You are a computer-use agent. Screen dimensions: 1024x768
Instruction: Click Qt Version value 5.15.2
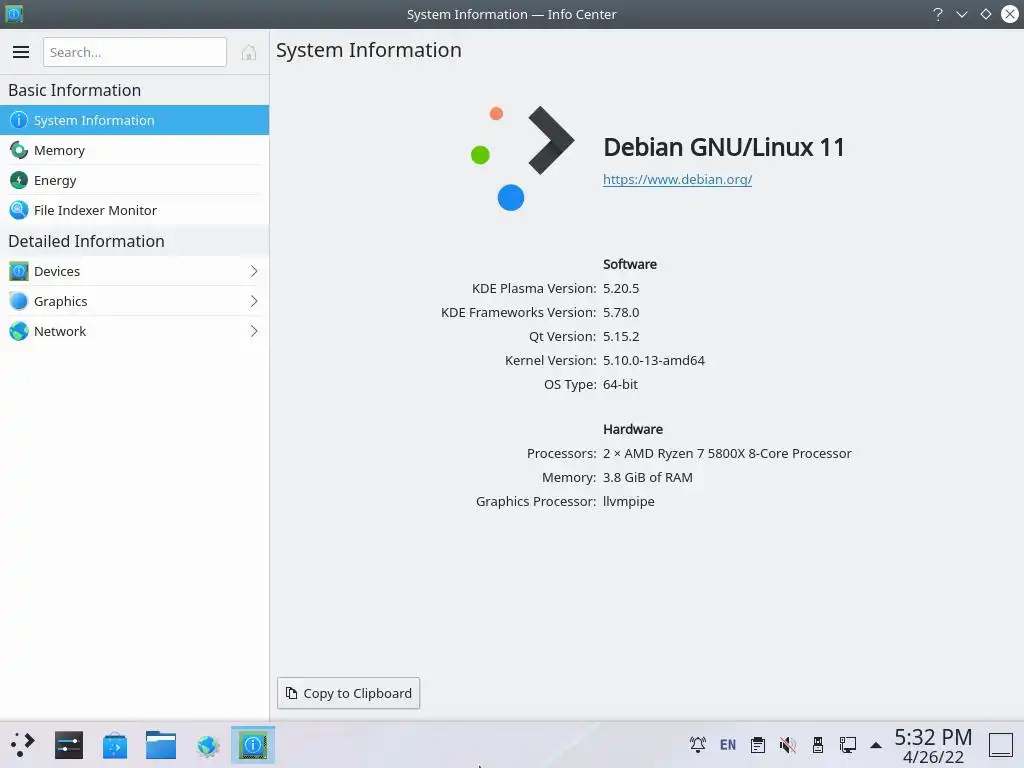tap(621, 337)
